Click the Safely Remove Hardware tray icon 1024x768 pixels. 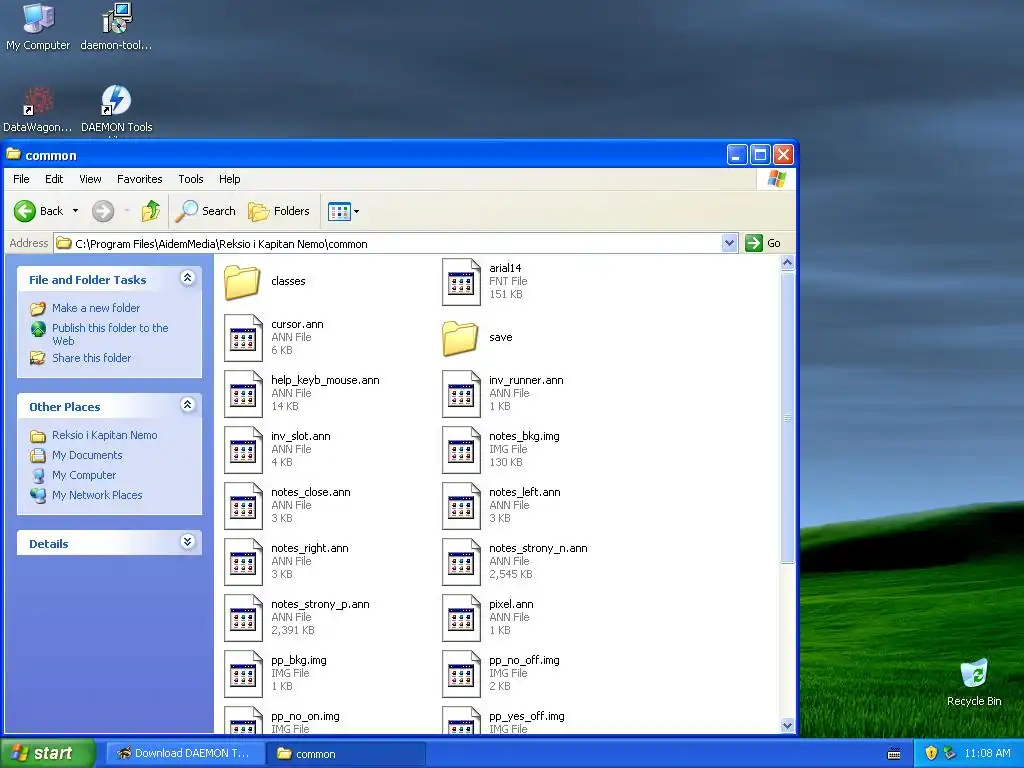coord(950,753)
